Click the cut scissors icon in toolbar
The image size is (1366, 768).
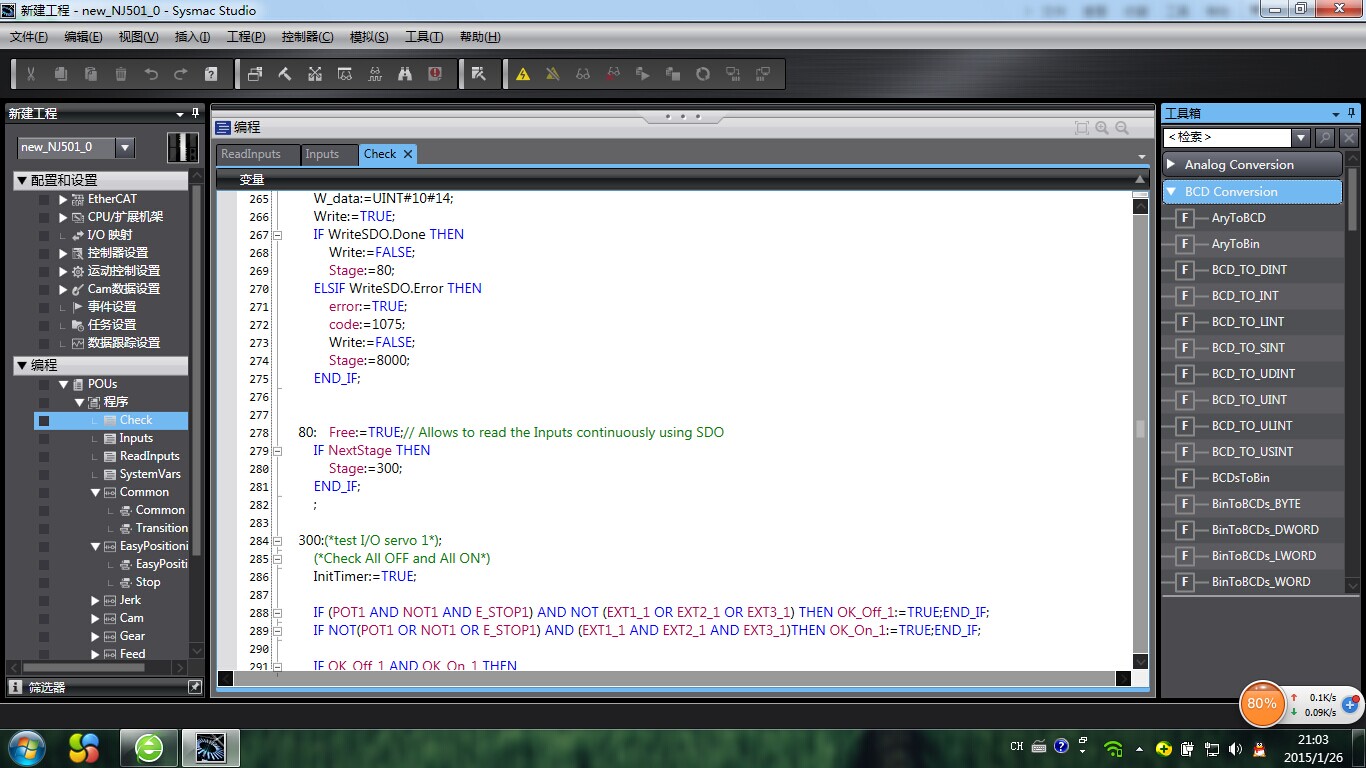(31, 74)
